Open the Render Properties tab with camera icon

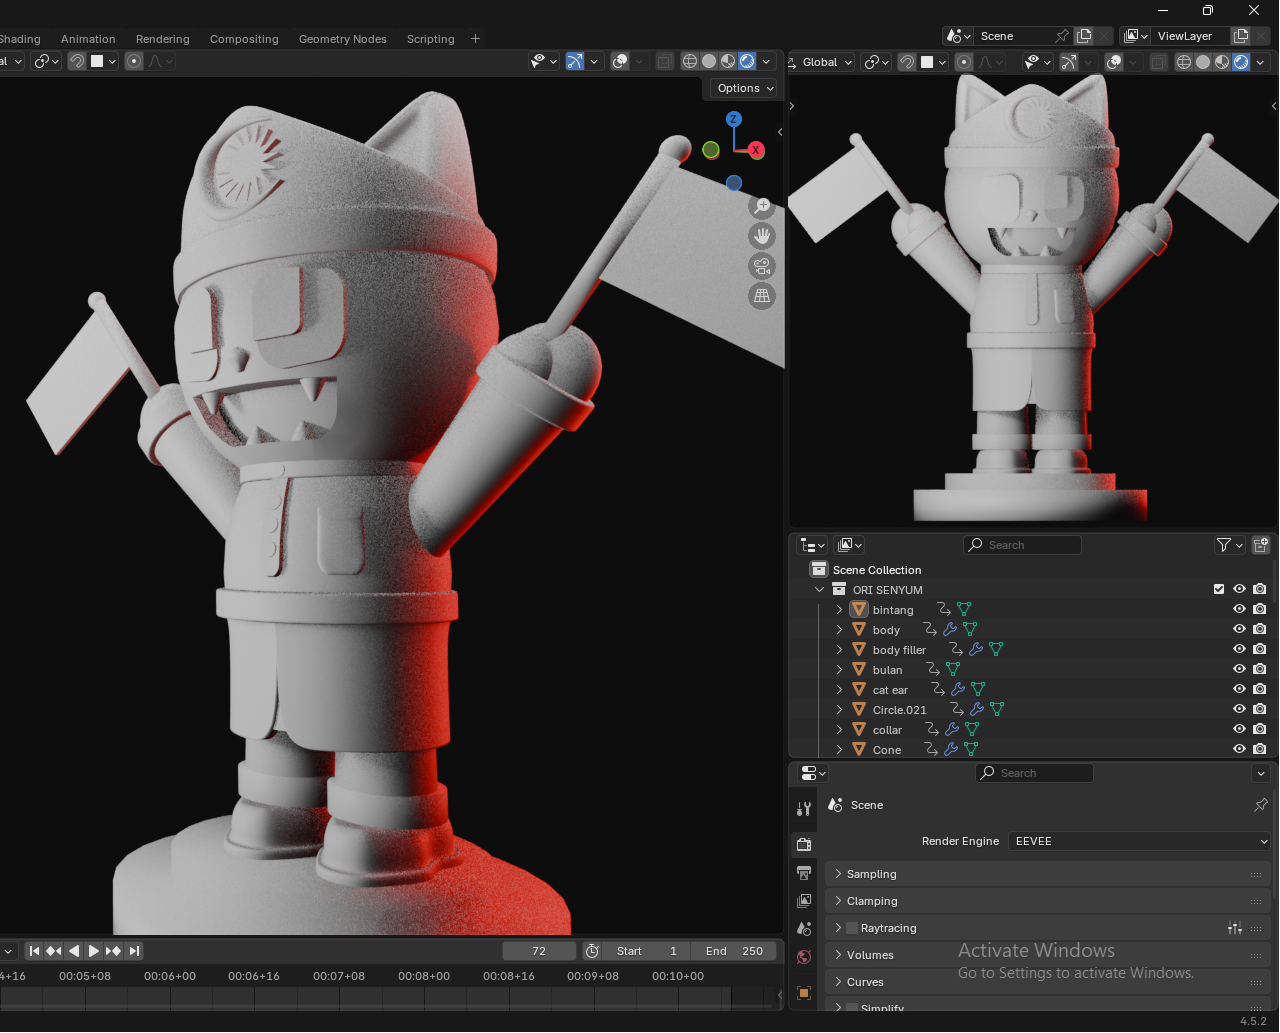click(804, 843)
